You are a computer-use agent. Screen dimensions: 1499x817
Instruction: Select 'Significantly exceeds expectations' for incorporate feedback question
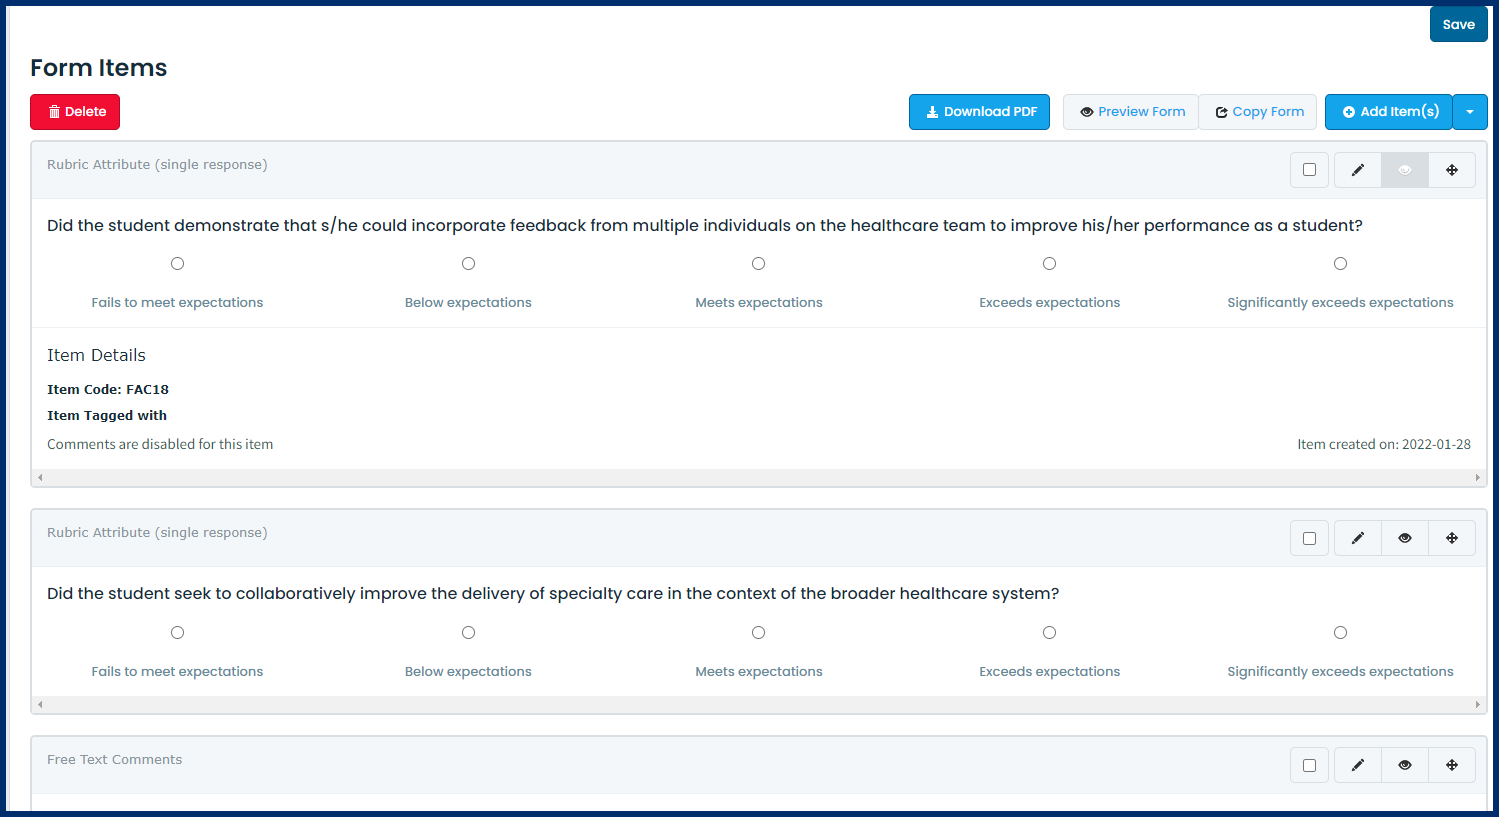[1340, 264]
